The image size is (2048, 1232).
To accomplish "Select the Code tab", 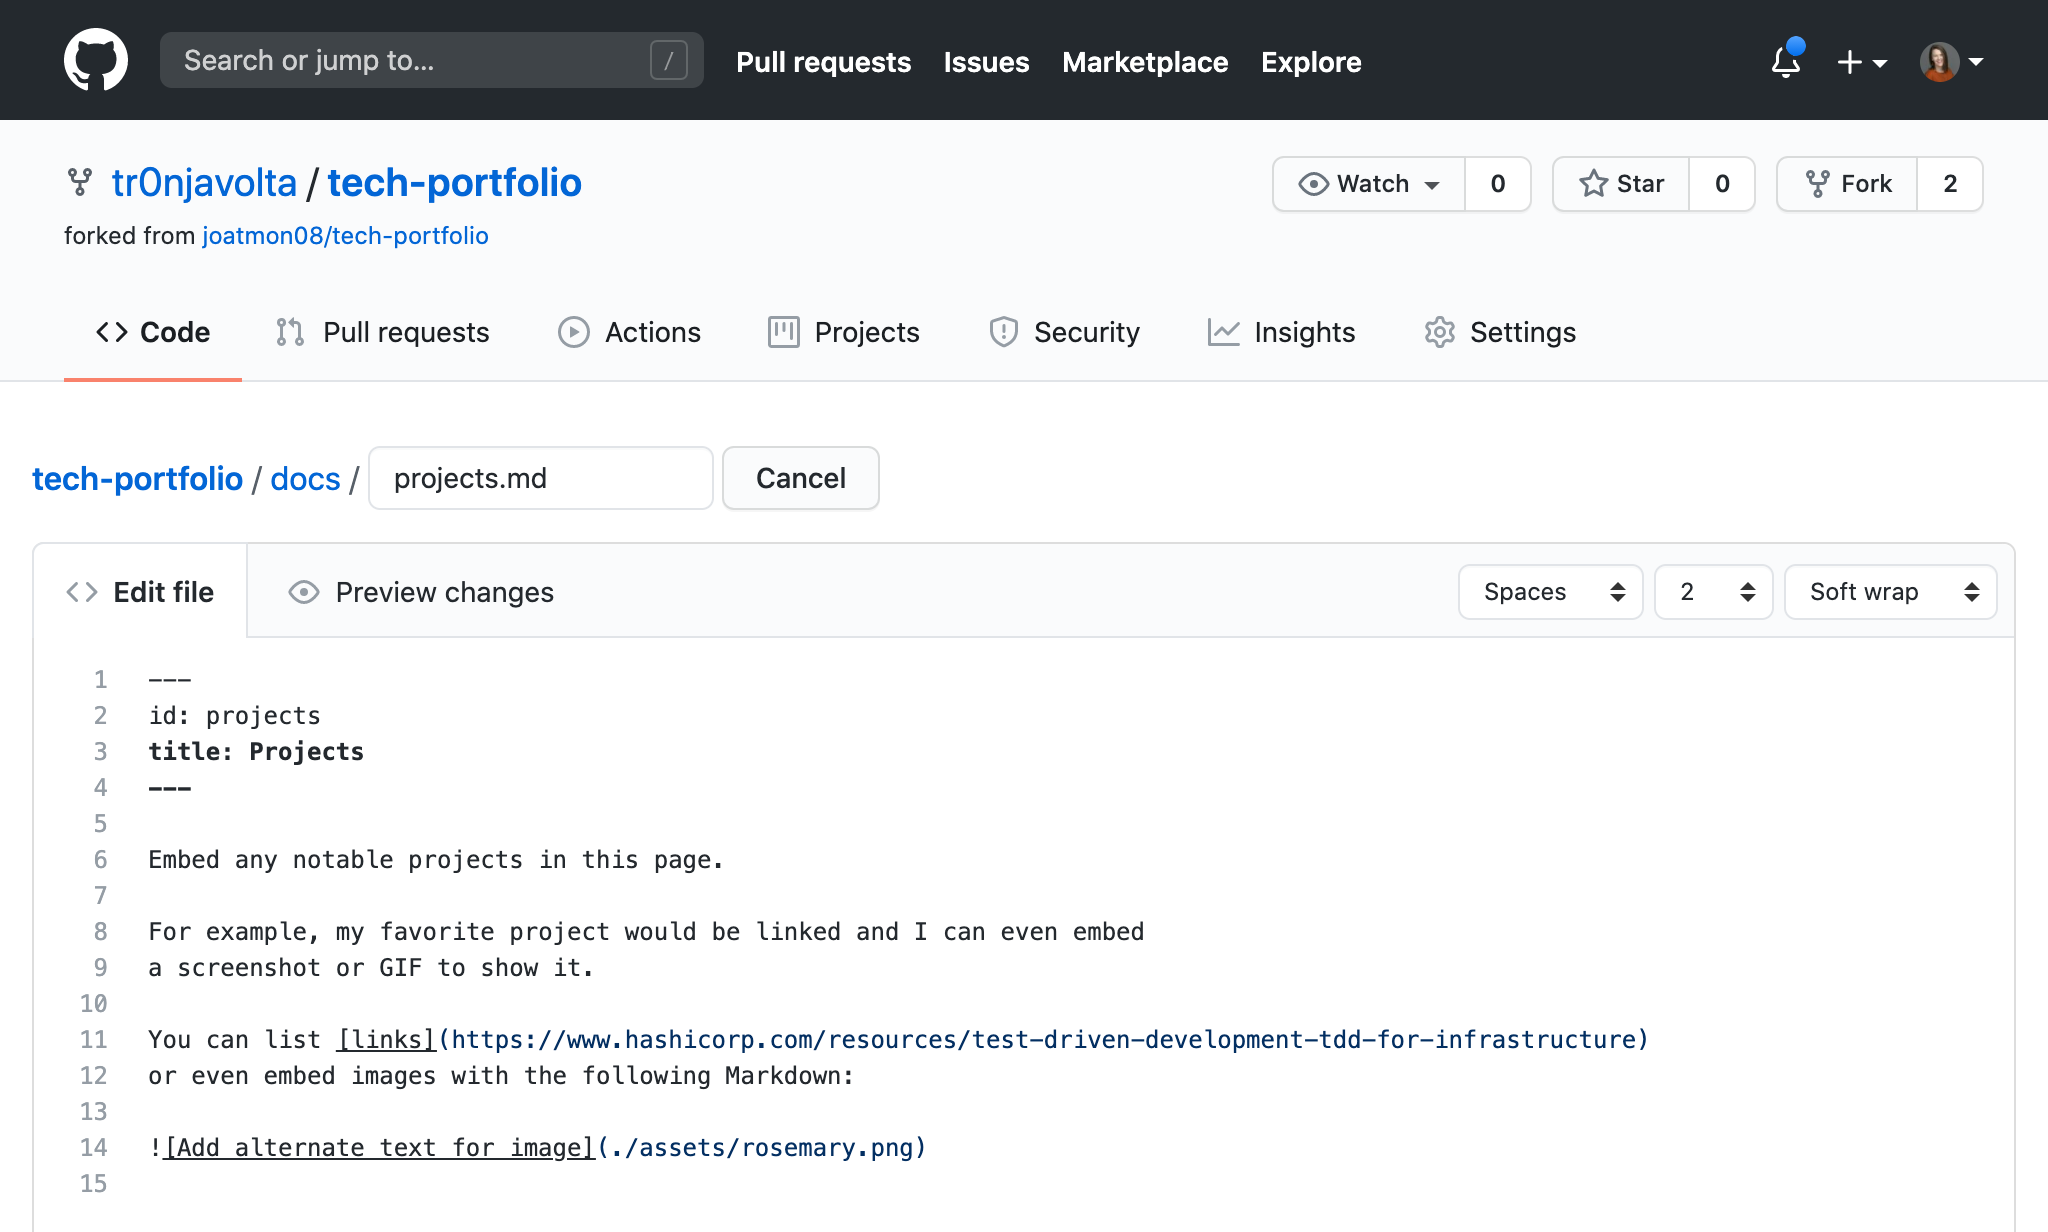I will pyautogui.click(x=152, y=331).
